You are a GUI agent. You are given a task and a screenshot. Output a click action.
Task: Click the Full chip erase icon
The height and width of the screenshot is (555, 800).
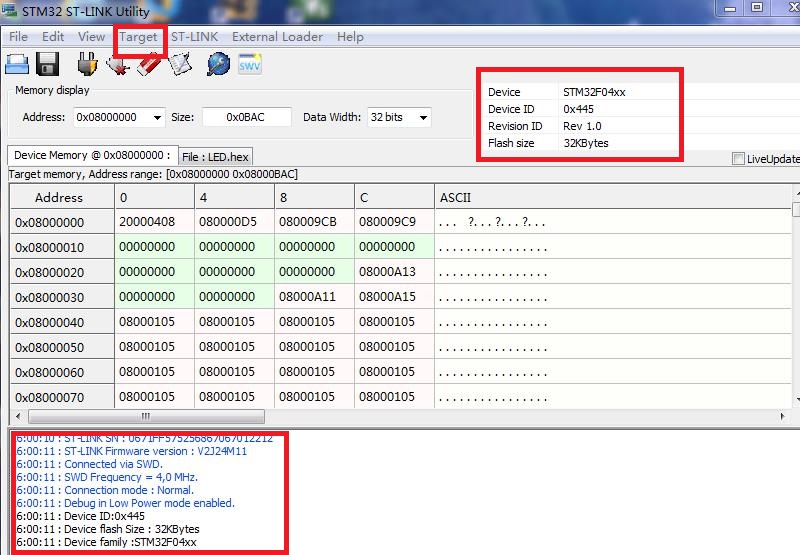click(x=149, y=65)
